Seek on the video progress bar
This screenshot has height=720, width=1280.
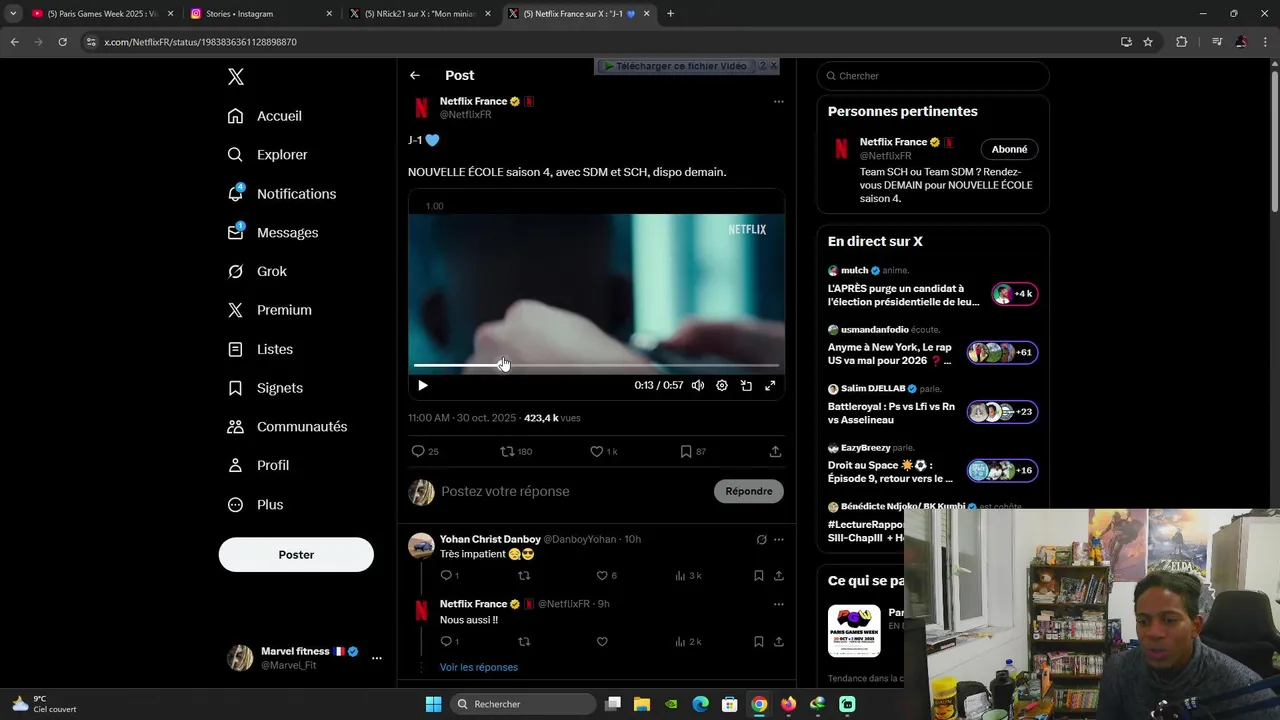tap(596, 365)
